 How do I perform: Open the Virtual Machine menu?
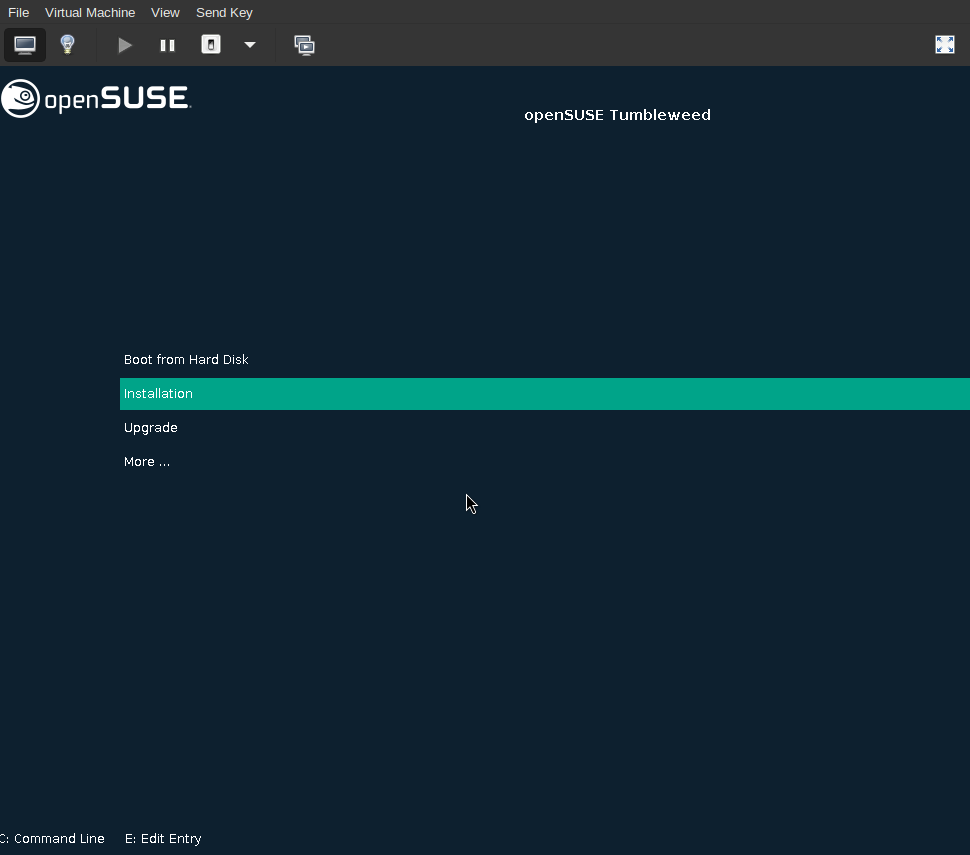tap(90, 12)
